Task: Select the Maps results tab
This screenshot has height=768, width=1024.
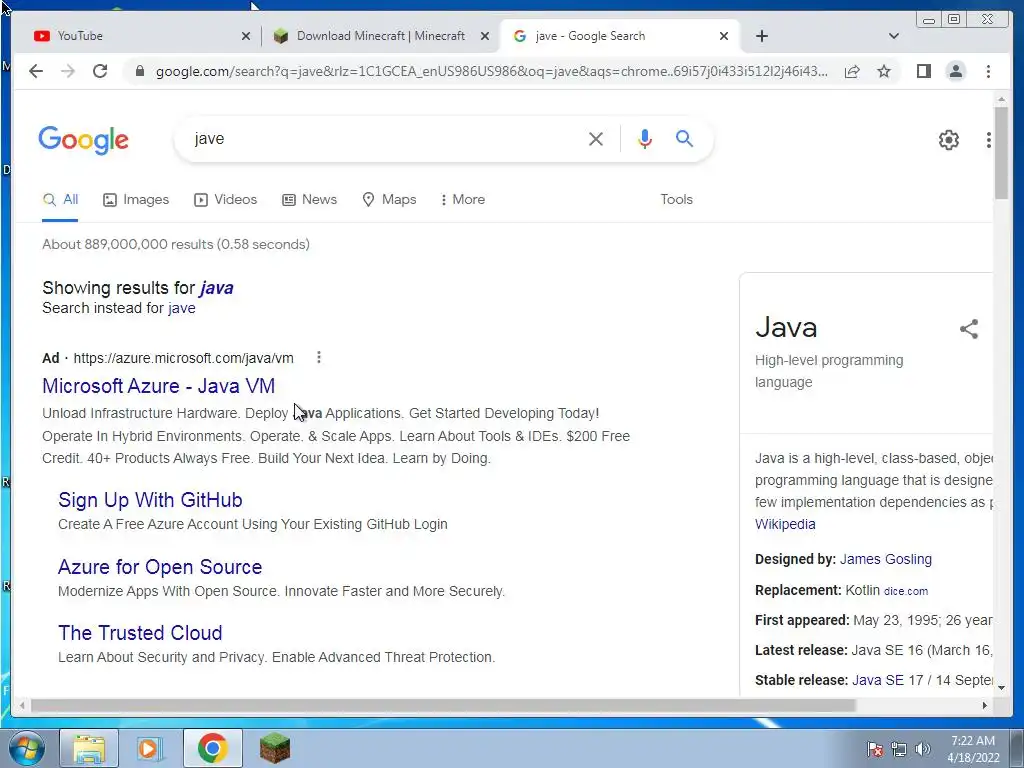Action: pyautogui.click(x=389, y=199)
